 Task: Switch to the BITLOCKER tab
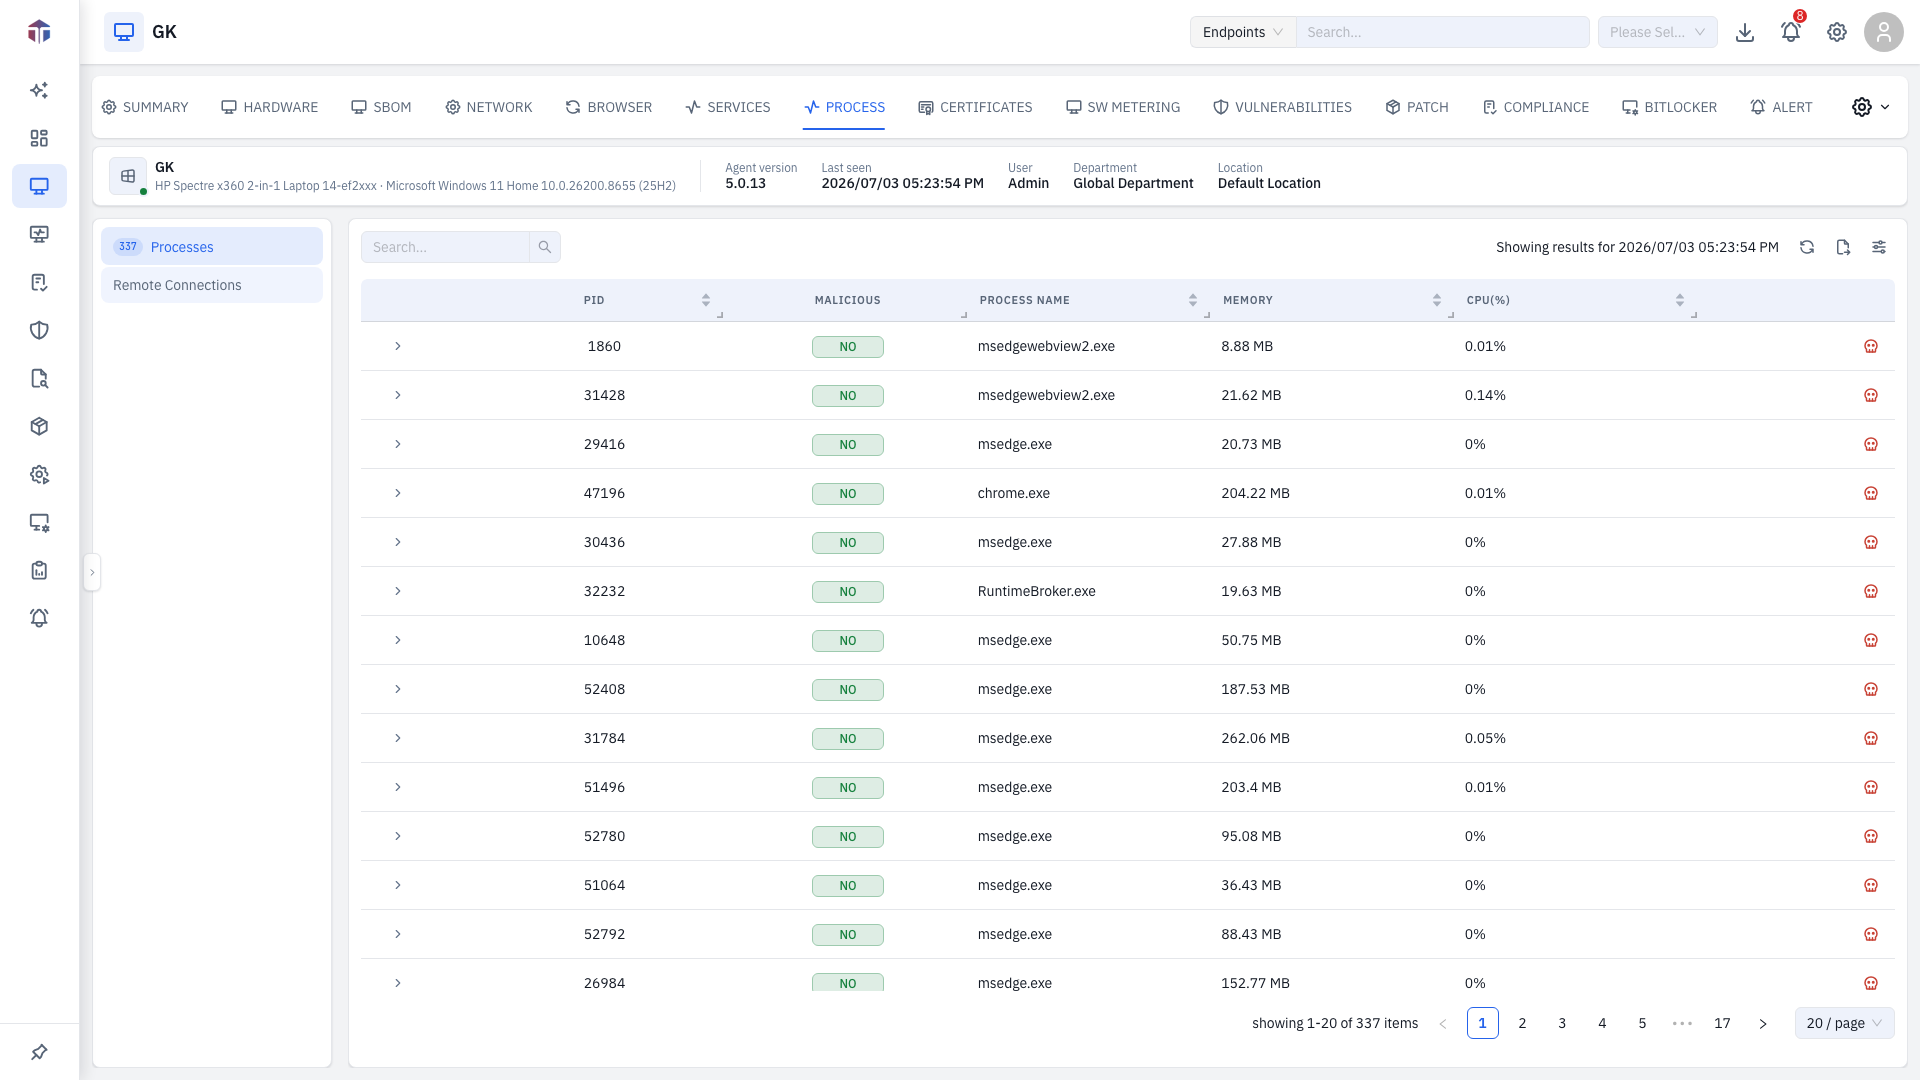1669,107
